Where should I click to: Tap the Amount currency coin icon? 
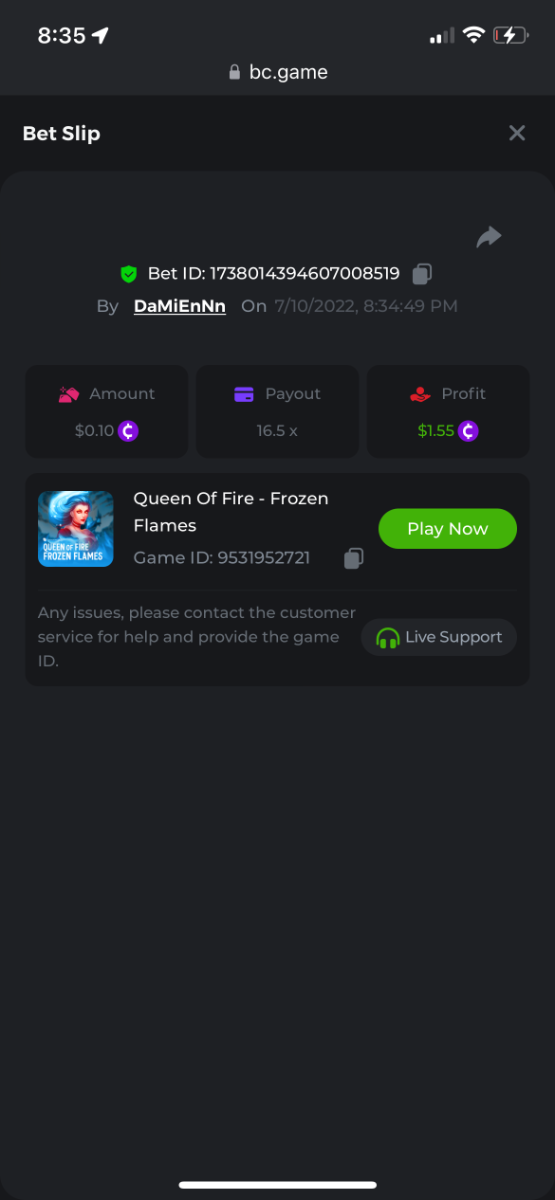pos(128,431)
